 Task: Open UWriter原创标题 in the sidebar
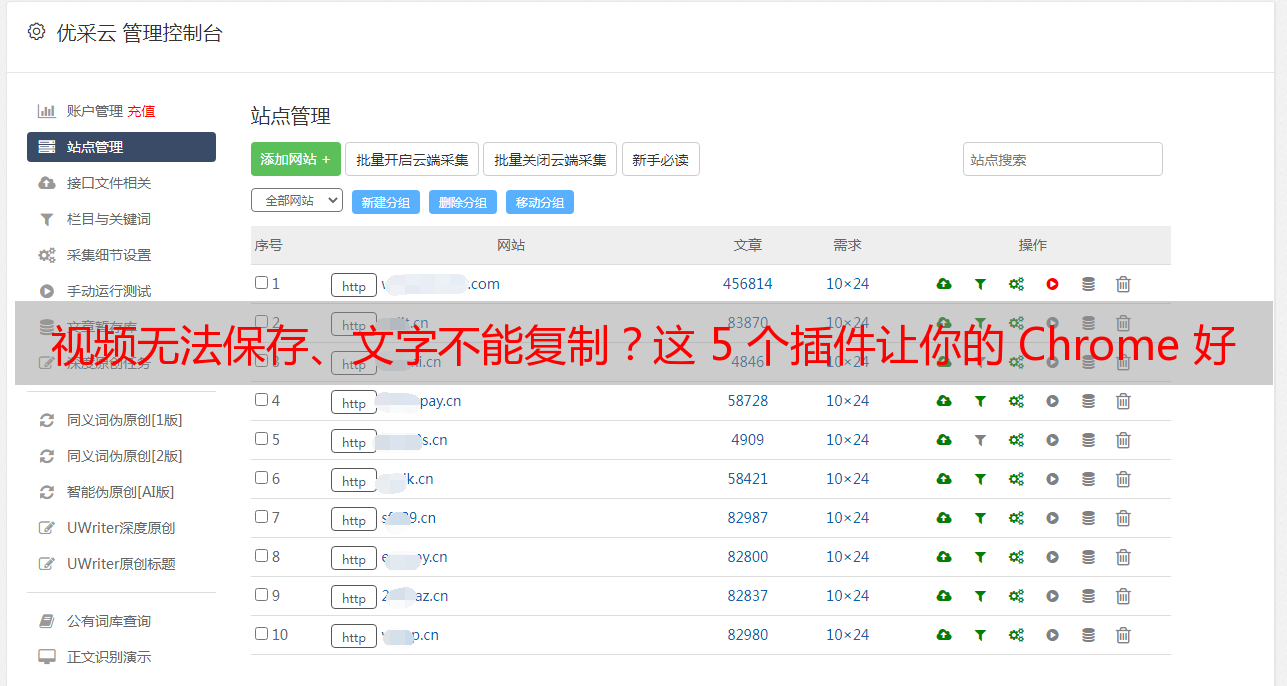[x=121, y=564]
